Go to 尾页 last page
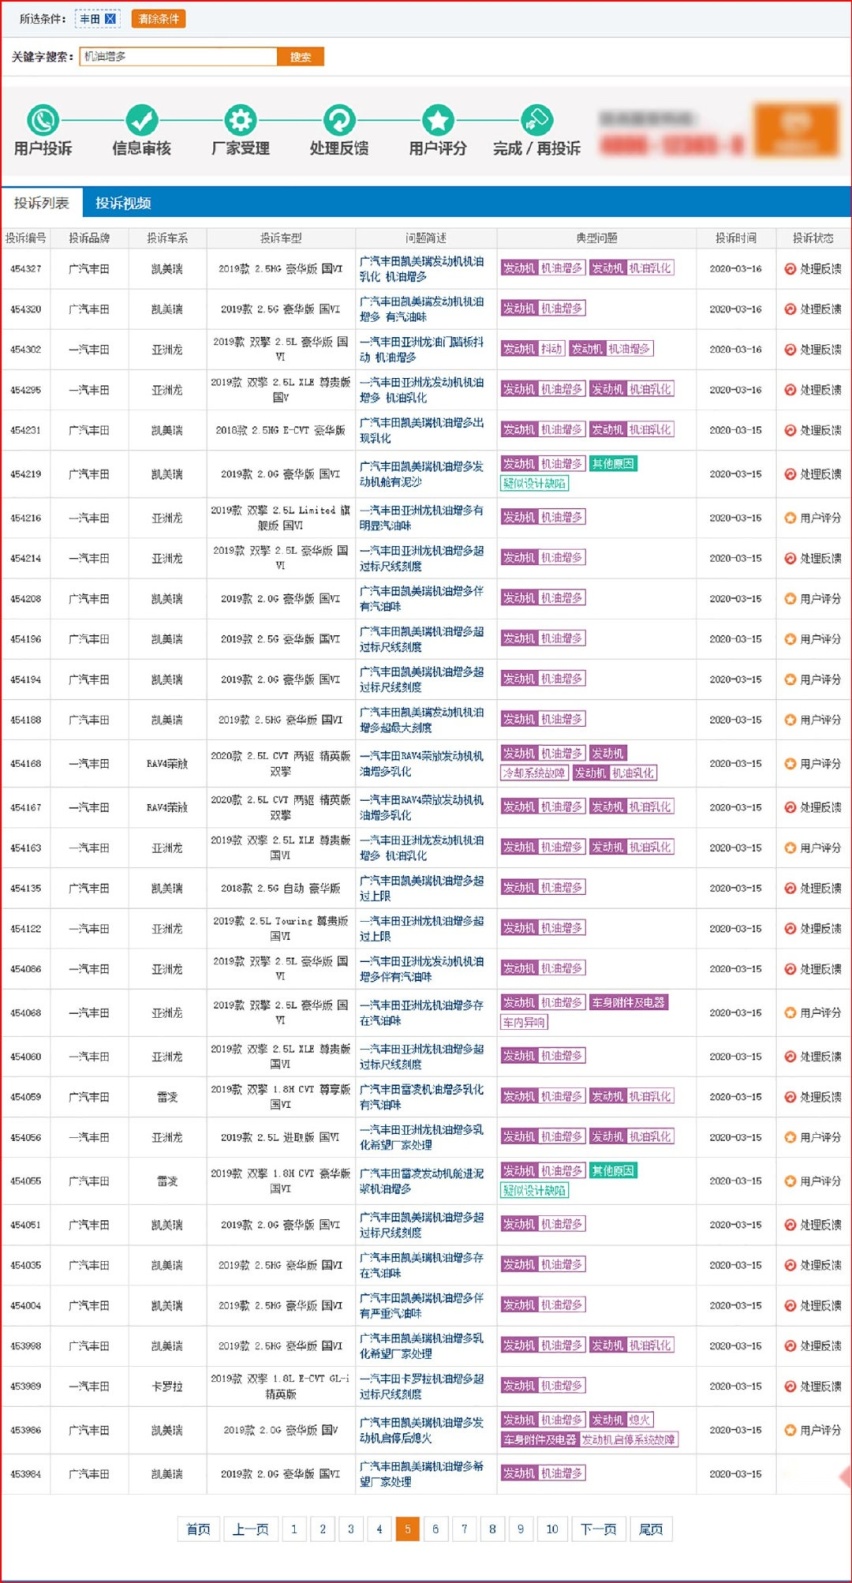Image resolution: width=852 pixels, height=1583 pixels. [650, 1529]
